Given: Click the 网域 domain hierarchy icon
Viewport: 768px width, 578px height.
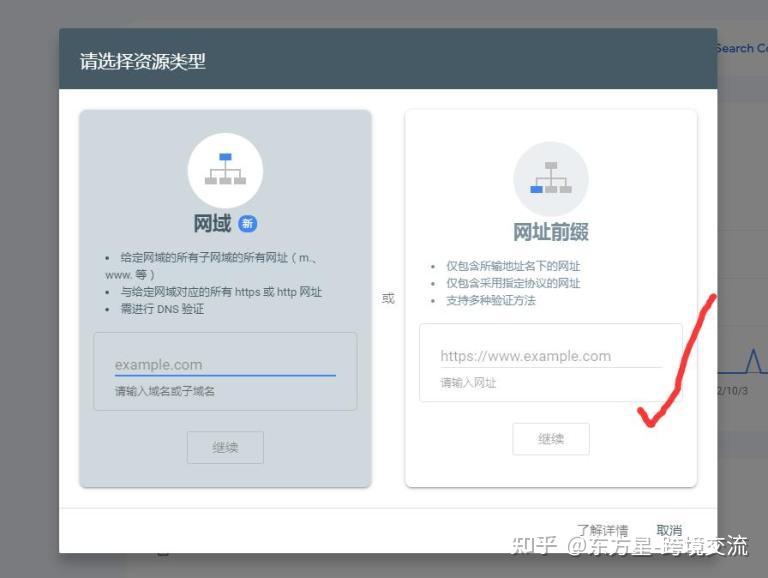Looking at the screenshot, I should tap(225, 170).
